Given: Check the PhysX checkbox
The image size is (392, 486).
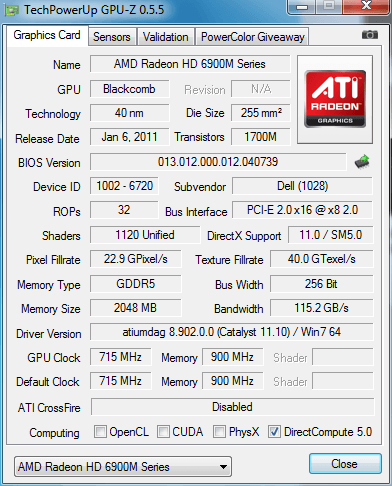Looking at the screenshot, I should pyautogui.click(x=219, y=431).
